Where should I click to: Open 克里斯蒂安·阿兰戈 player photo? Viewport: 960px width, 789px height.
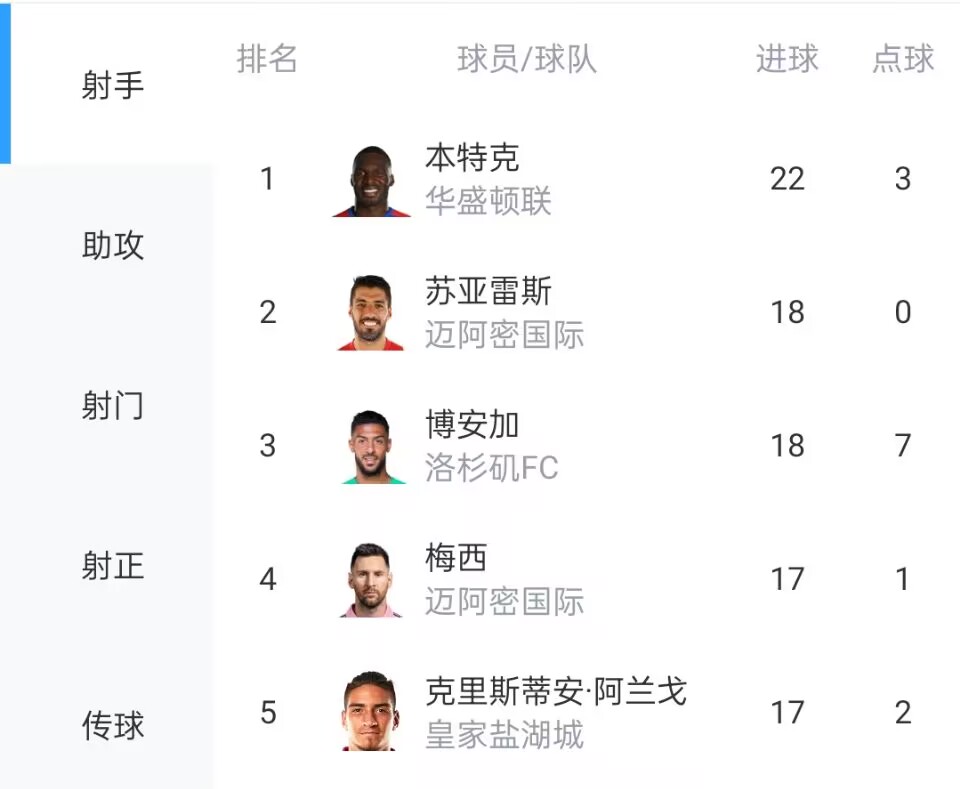point(371,711)
